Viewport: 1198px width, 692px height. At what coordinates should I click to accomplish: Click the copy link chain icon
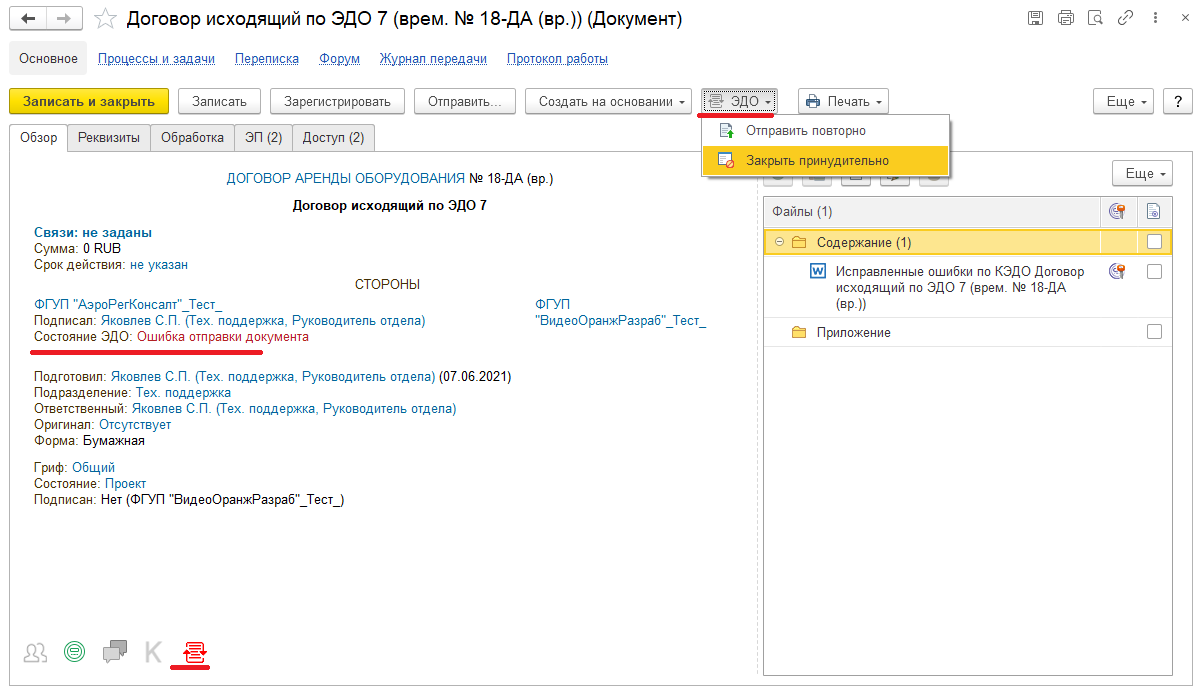tap(1125, 19)
